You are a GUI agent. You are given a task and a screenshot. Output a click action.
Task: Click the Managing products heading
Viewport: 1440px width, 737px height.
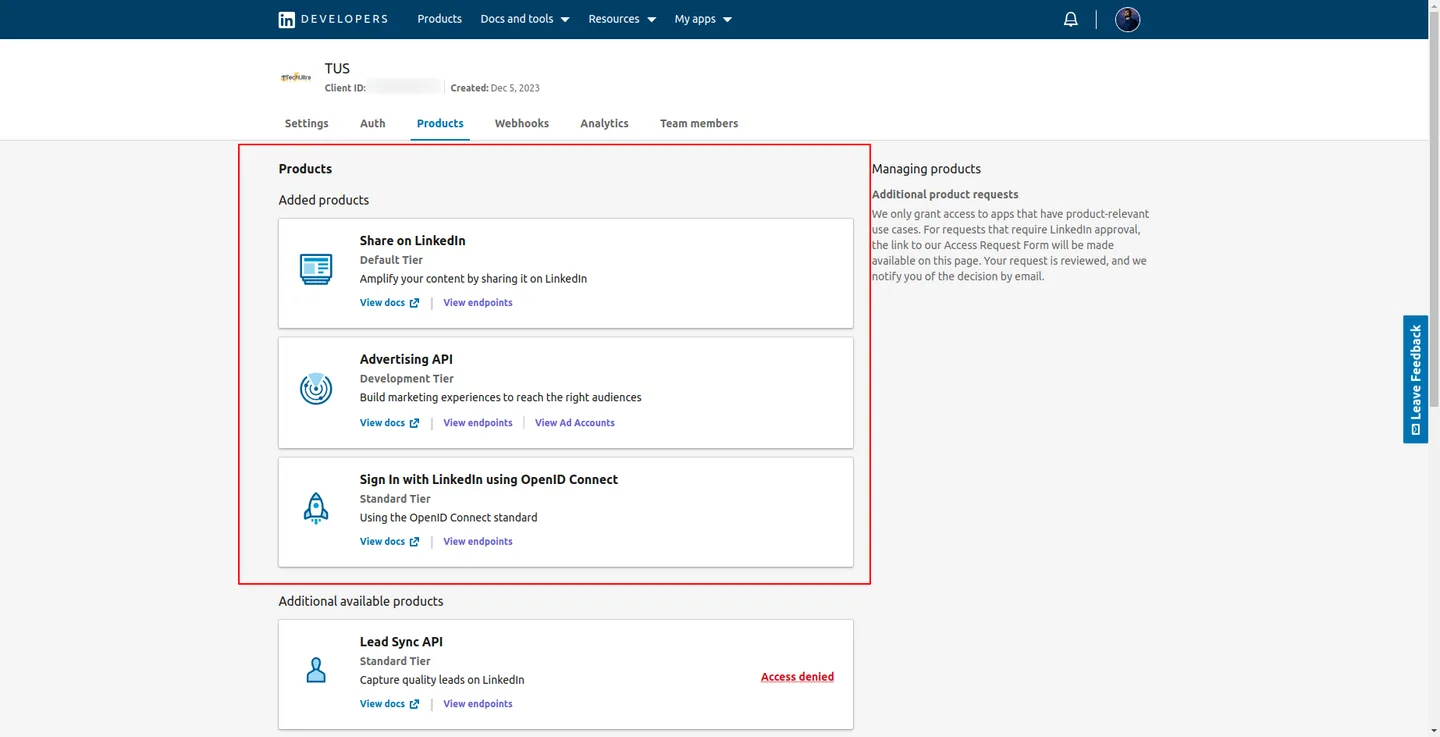pyautogui.click(x=926, y=169)
